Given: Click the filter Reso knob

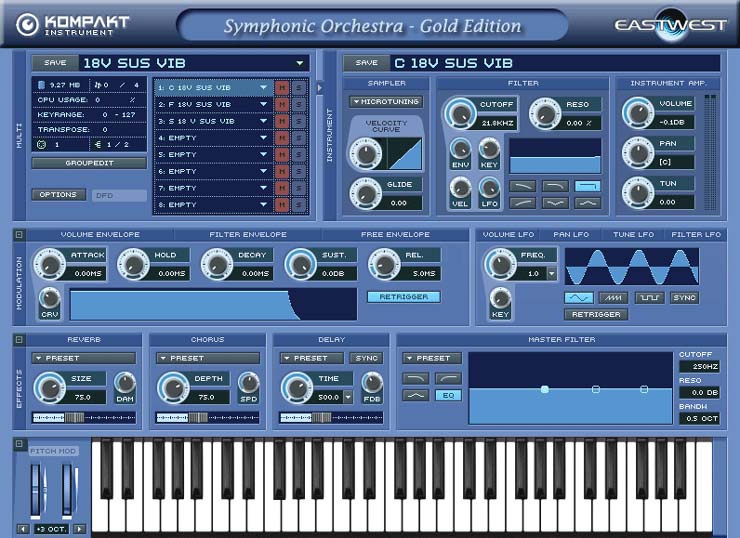Looking at the screenshot, I should point(545,114).
